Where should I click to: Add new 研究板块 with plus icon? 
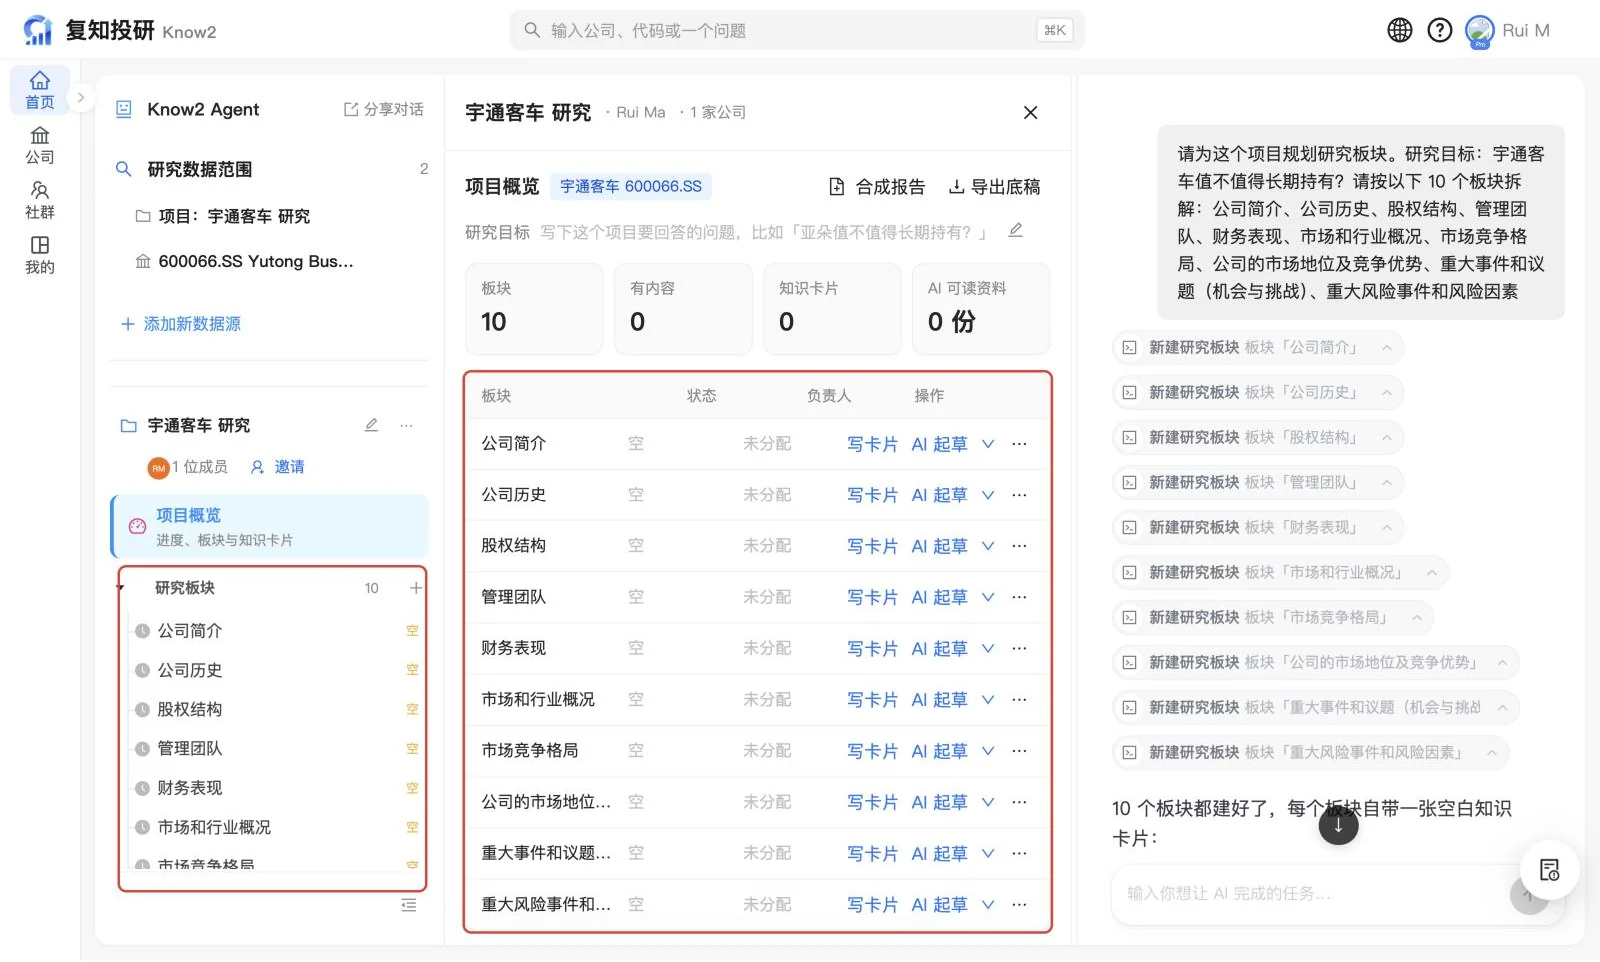pyautogui.click(x=415, y=588)
